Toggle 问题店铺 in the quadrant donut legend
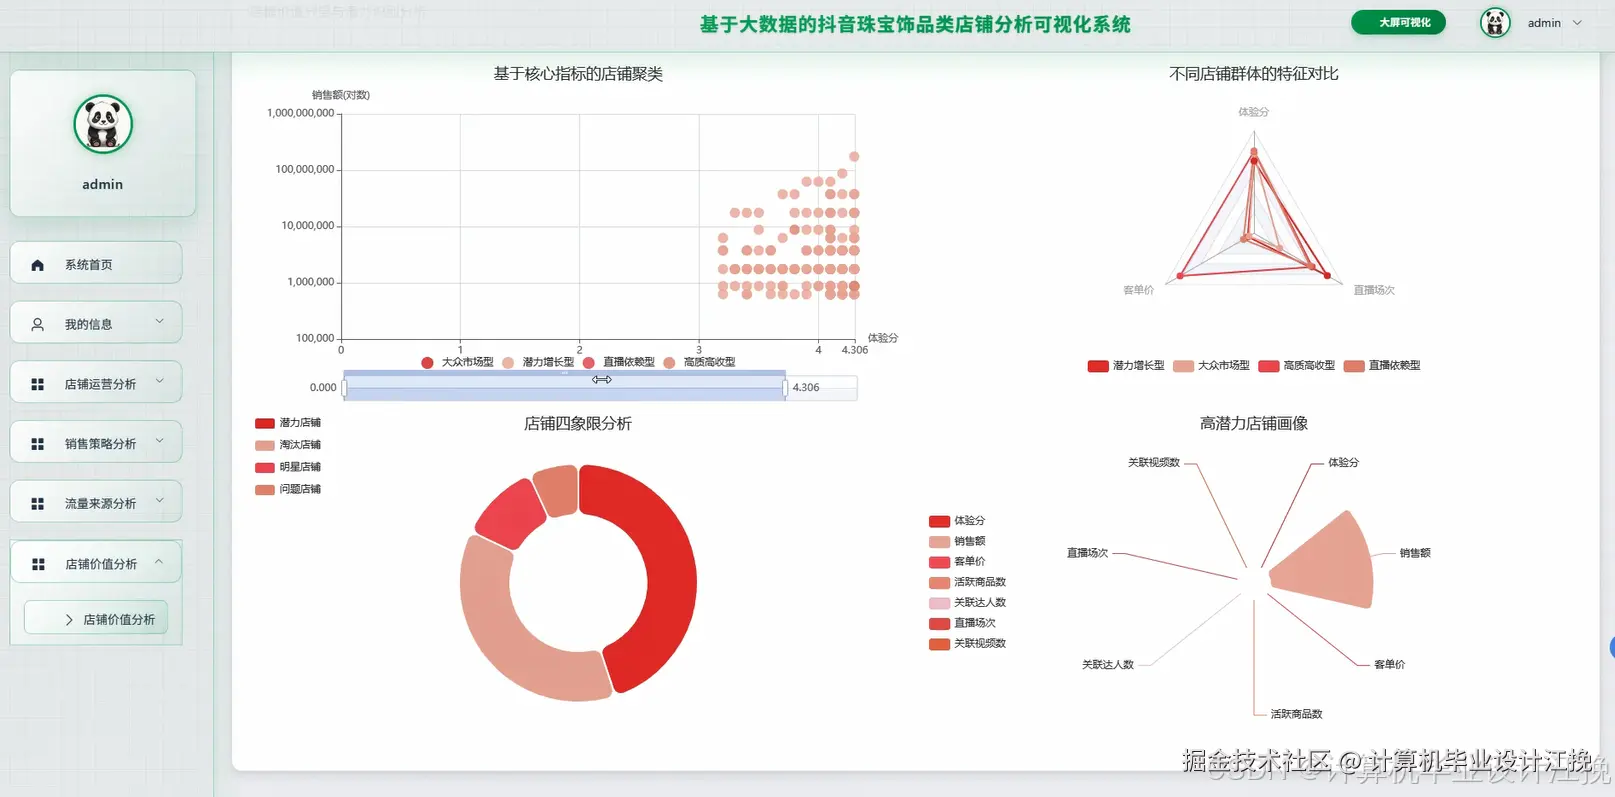This screenshot has width=1615, height=797. (288, 489)
